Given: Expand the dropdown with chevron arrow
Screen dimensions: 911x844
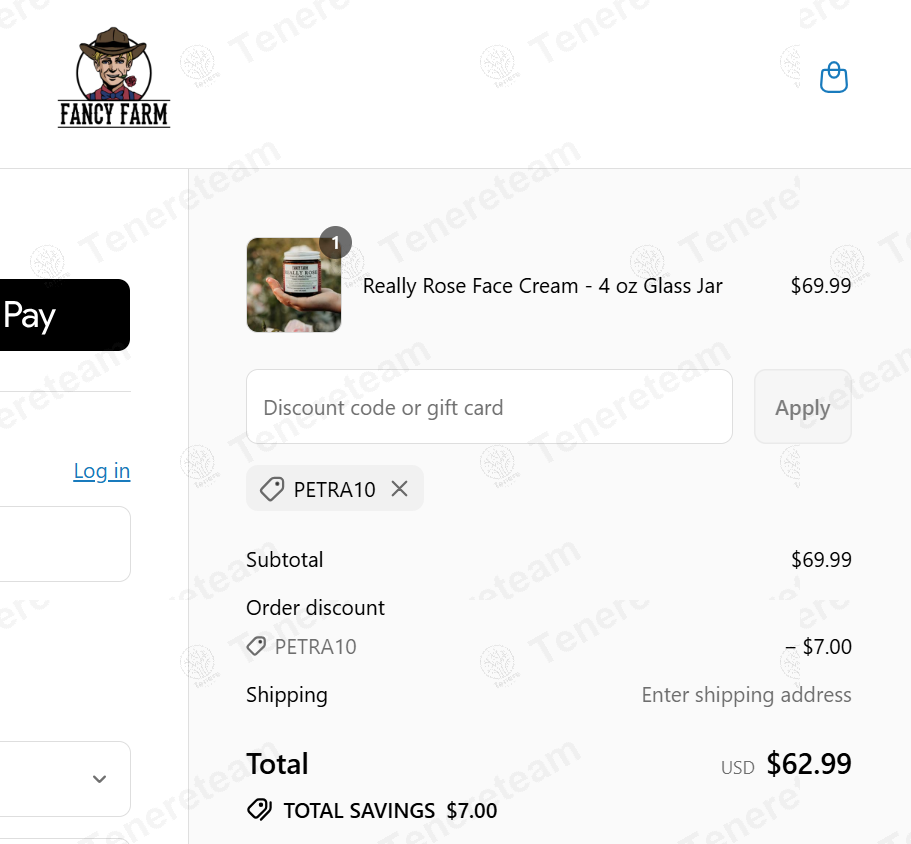Looking at the screenshot, I should (x=99, y=779).
